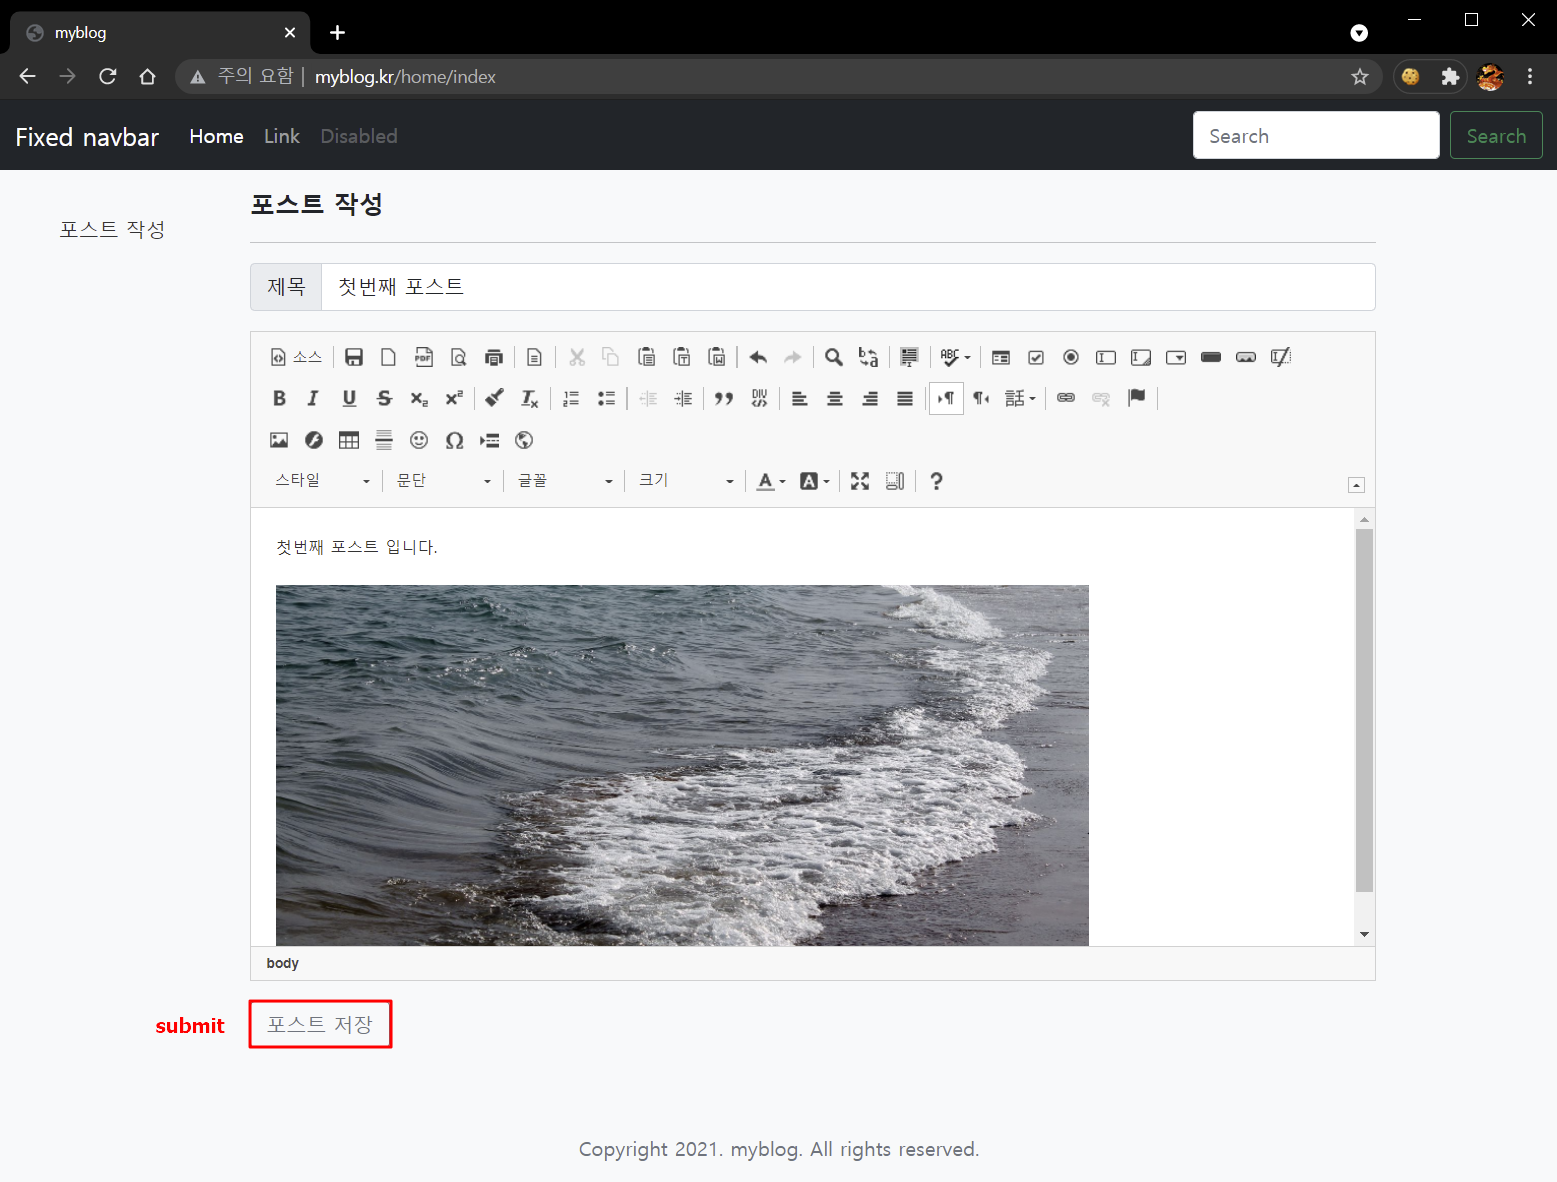1557x1182 pixels.
Task: Insert a table into the editor
Action: [x=349, y=440]
